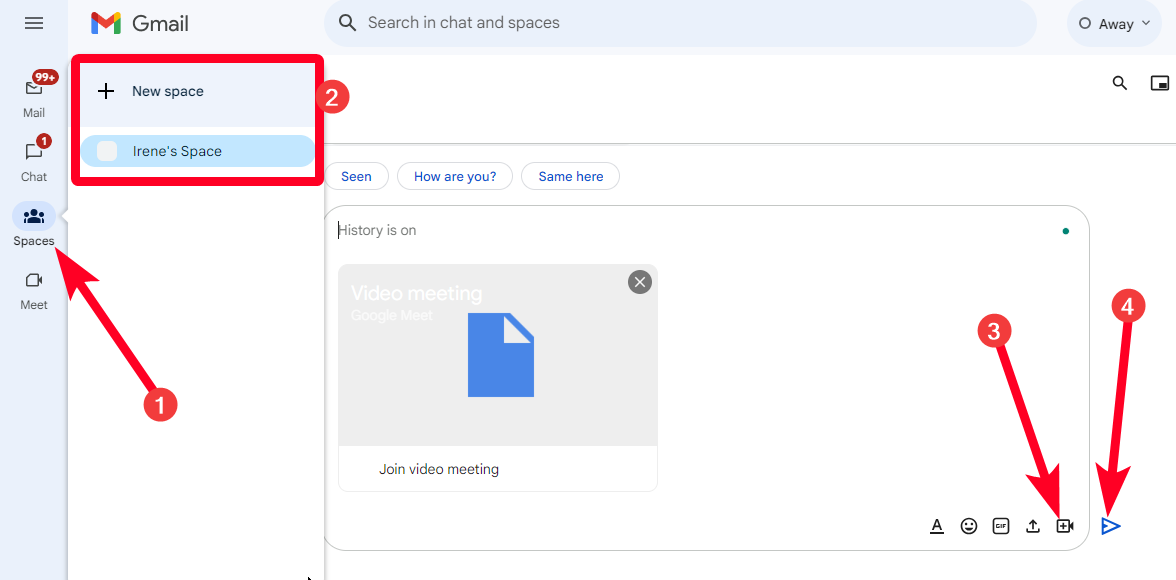Click the 'Search in chat and spaces' field
Screen dimensions: 1176x580
coord(680,23)
